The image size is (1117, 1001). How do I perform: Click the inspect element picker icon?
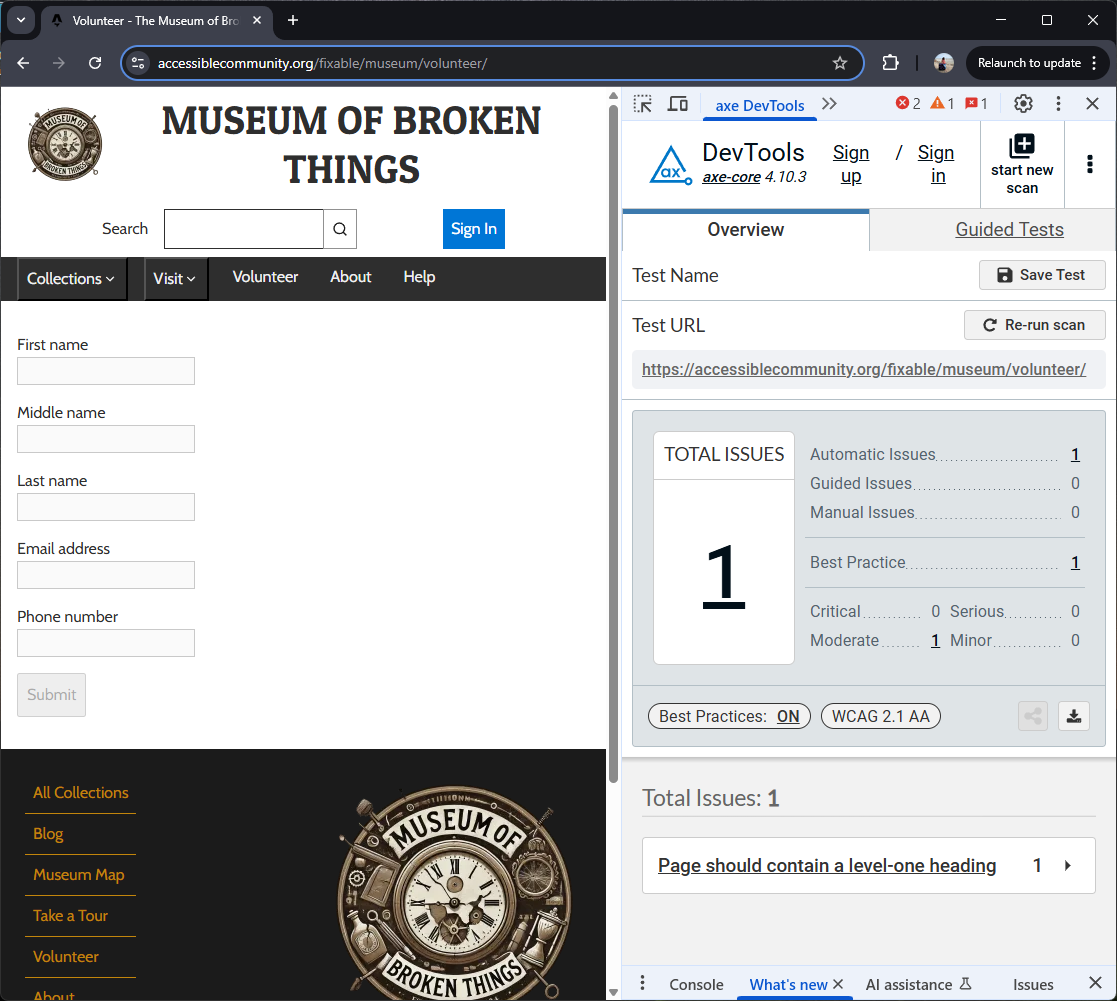(x=643, y=104)
